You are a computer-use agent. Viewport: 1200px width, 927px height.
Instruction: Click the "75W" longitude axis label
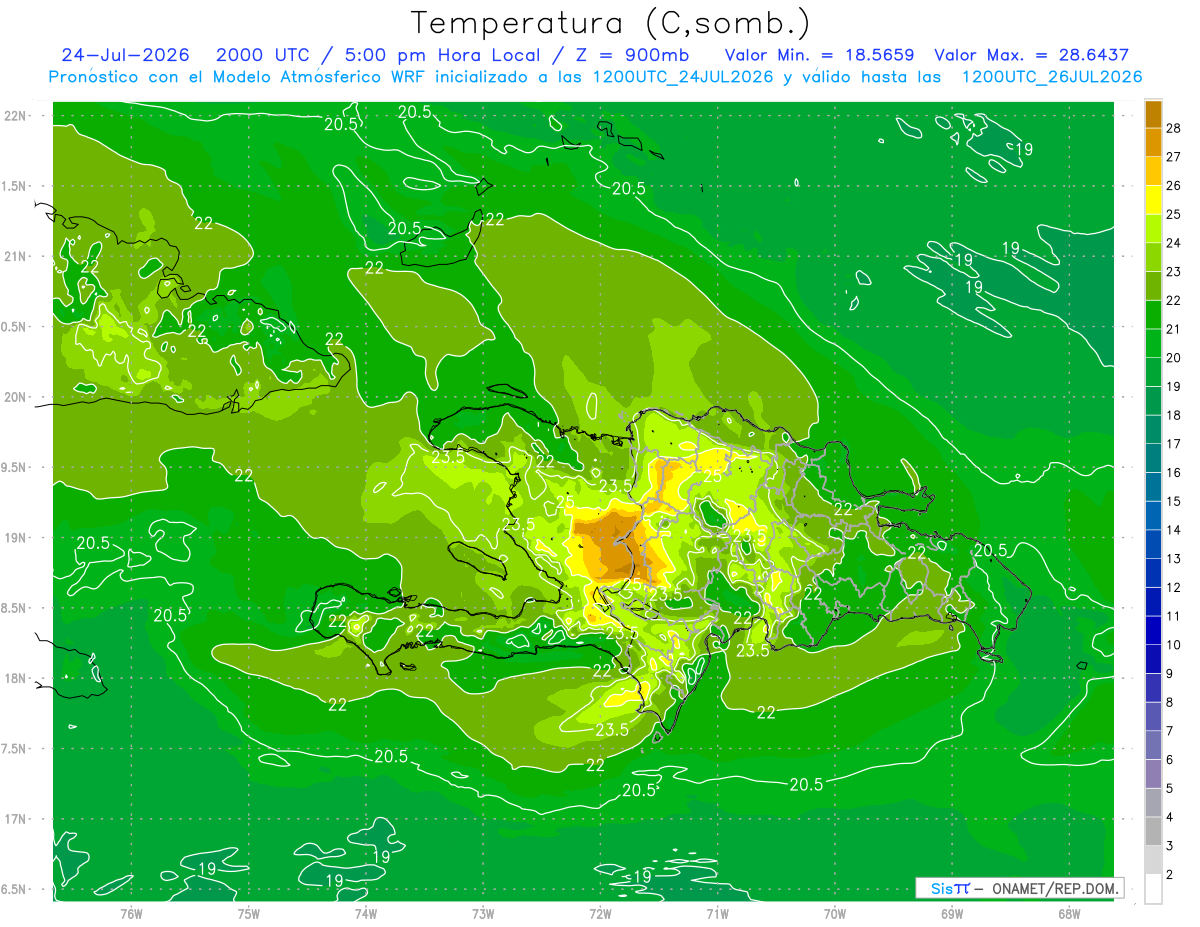tap(248, 913)
